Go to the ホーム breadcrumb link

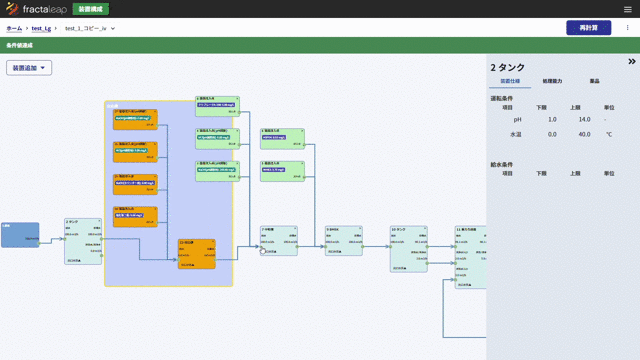coord(14,29)
